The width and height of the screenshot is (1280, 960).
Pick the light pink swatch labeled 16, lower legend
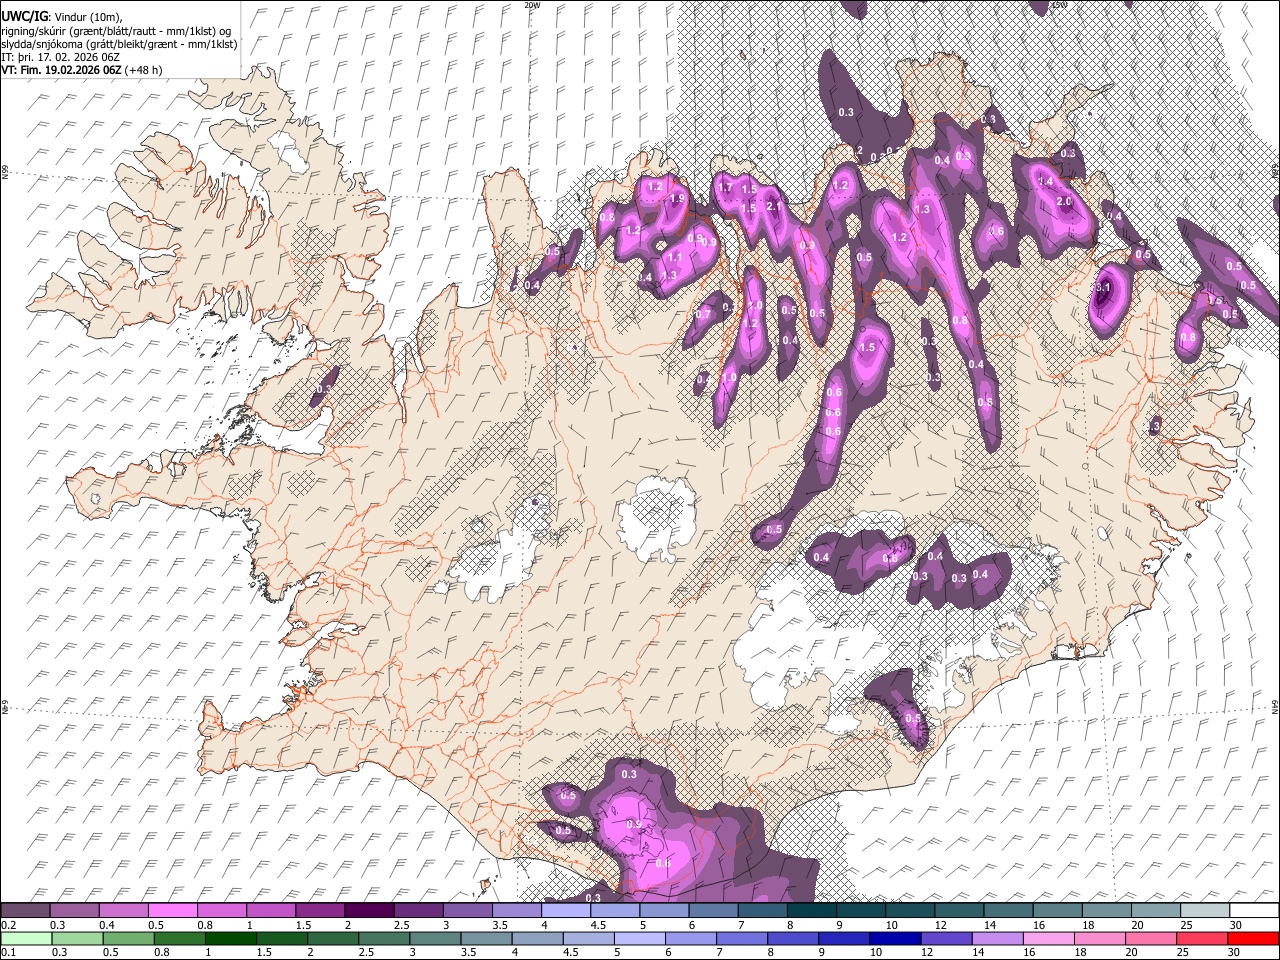coord(1049,938)
